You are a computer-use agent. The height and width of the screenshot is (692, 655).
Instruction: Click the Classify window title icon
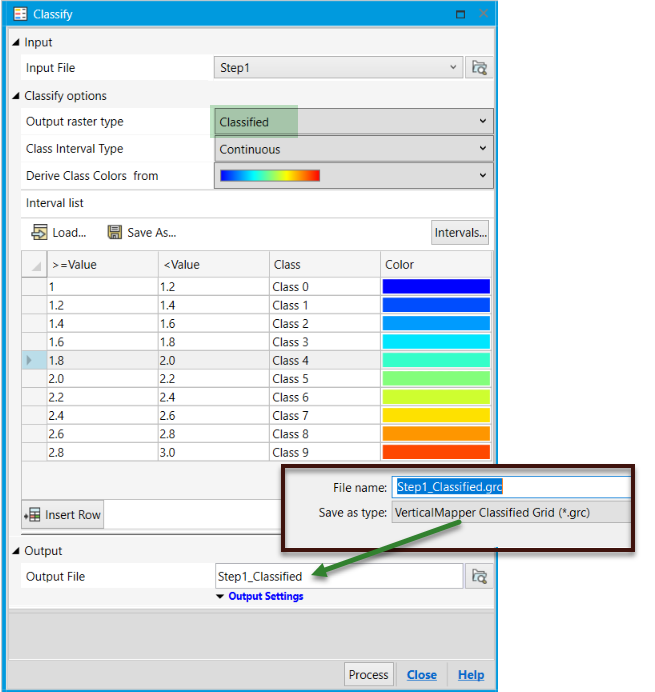pos(20,15)
